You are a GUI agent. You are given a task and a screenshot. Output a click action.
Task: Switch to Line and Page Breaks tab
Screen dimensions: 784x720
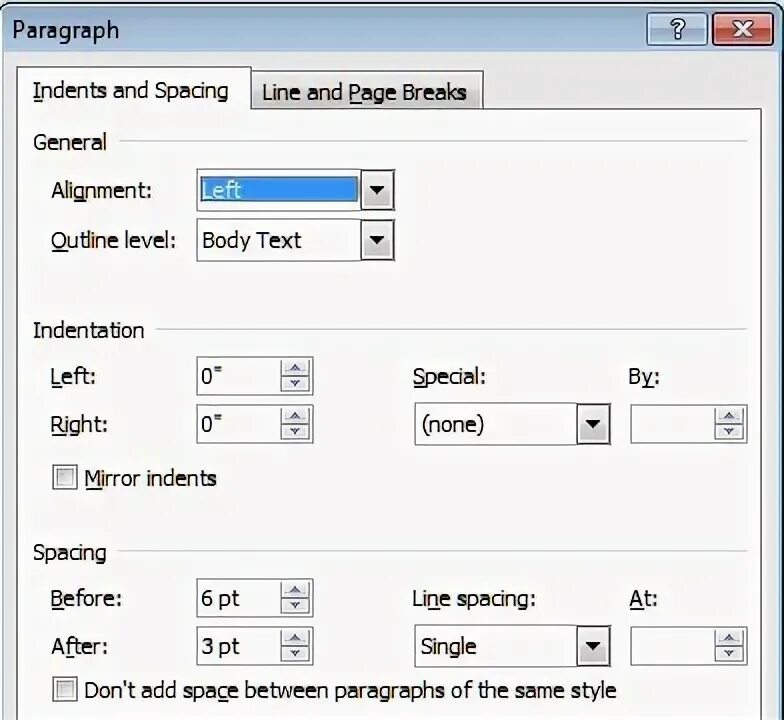pos(364,92)
